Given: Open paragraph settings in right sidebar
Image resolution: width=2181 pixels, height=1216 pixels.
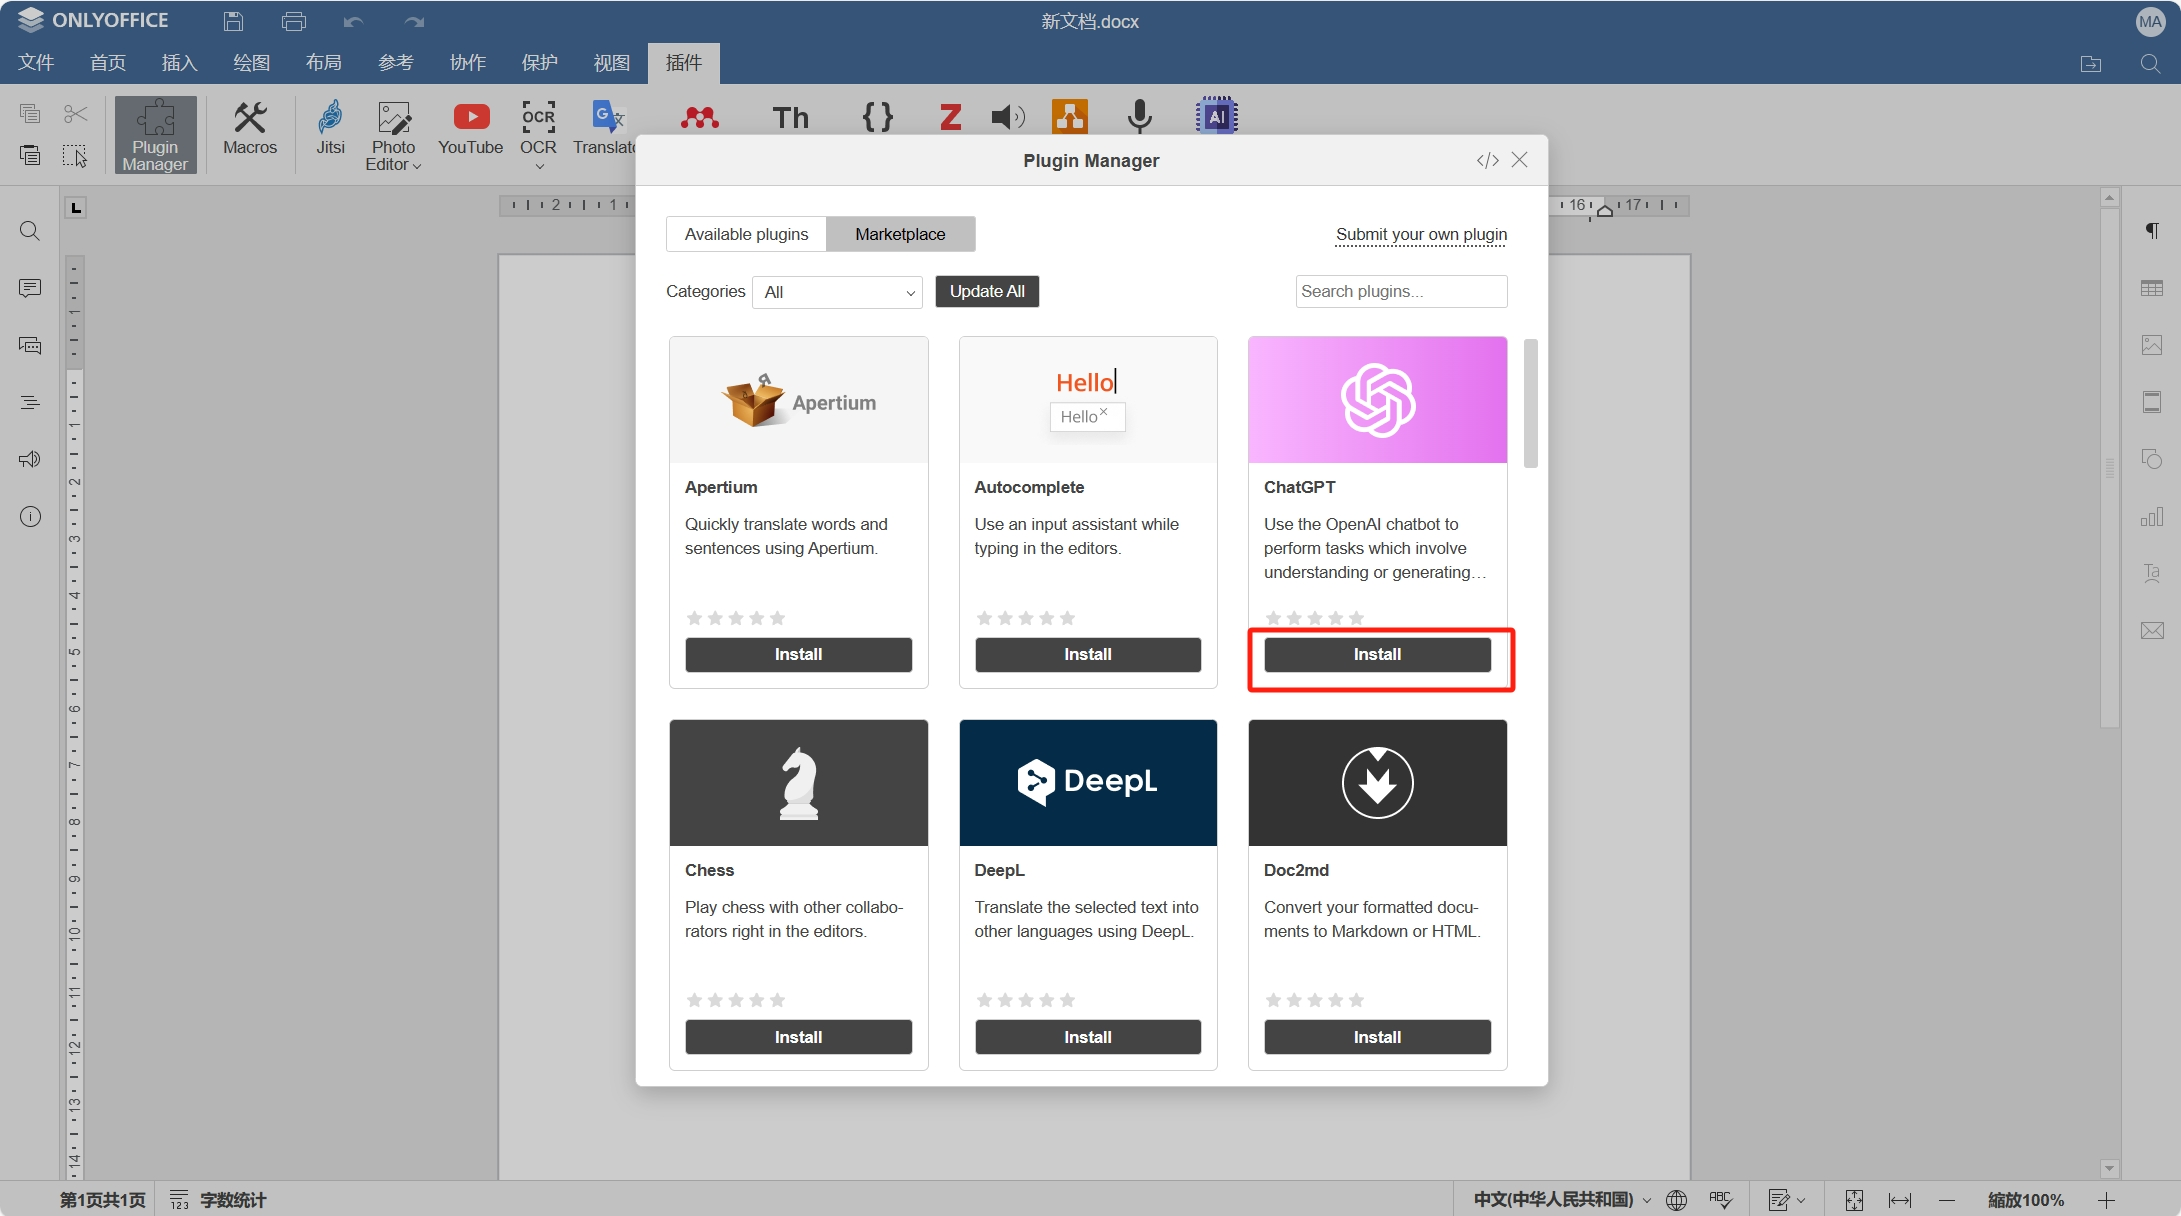Looking at the screenshot, I should point(2152,231).
